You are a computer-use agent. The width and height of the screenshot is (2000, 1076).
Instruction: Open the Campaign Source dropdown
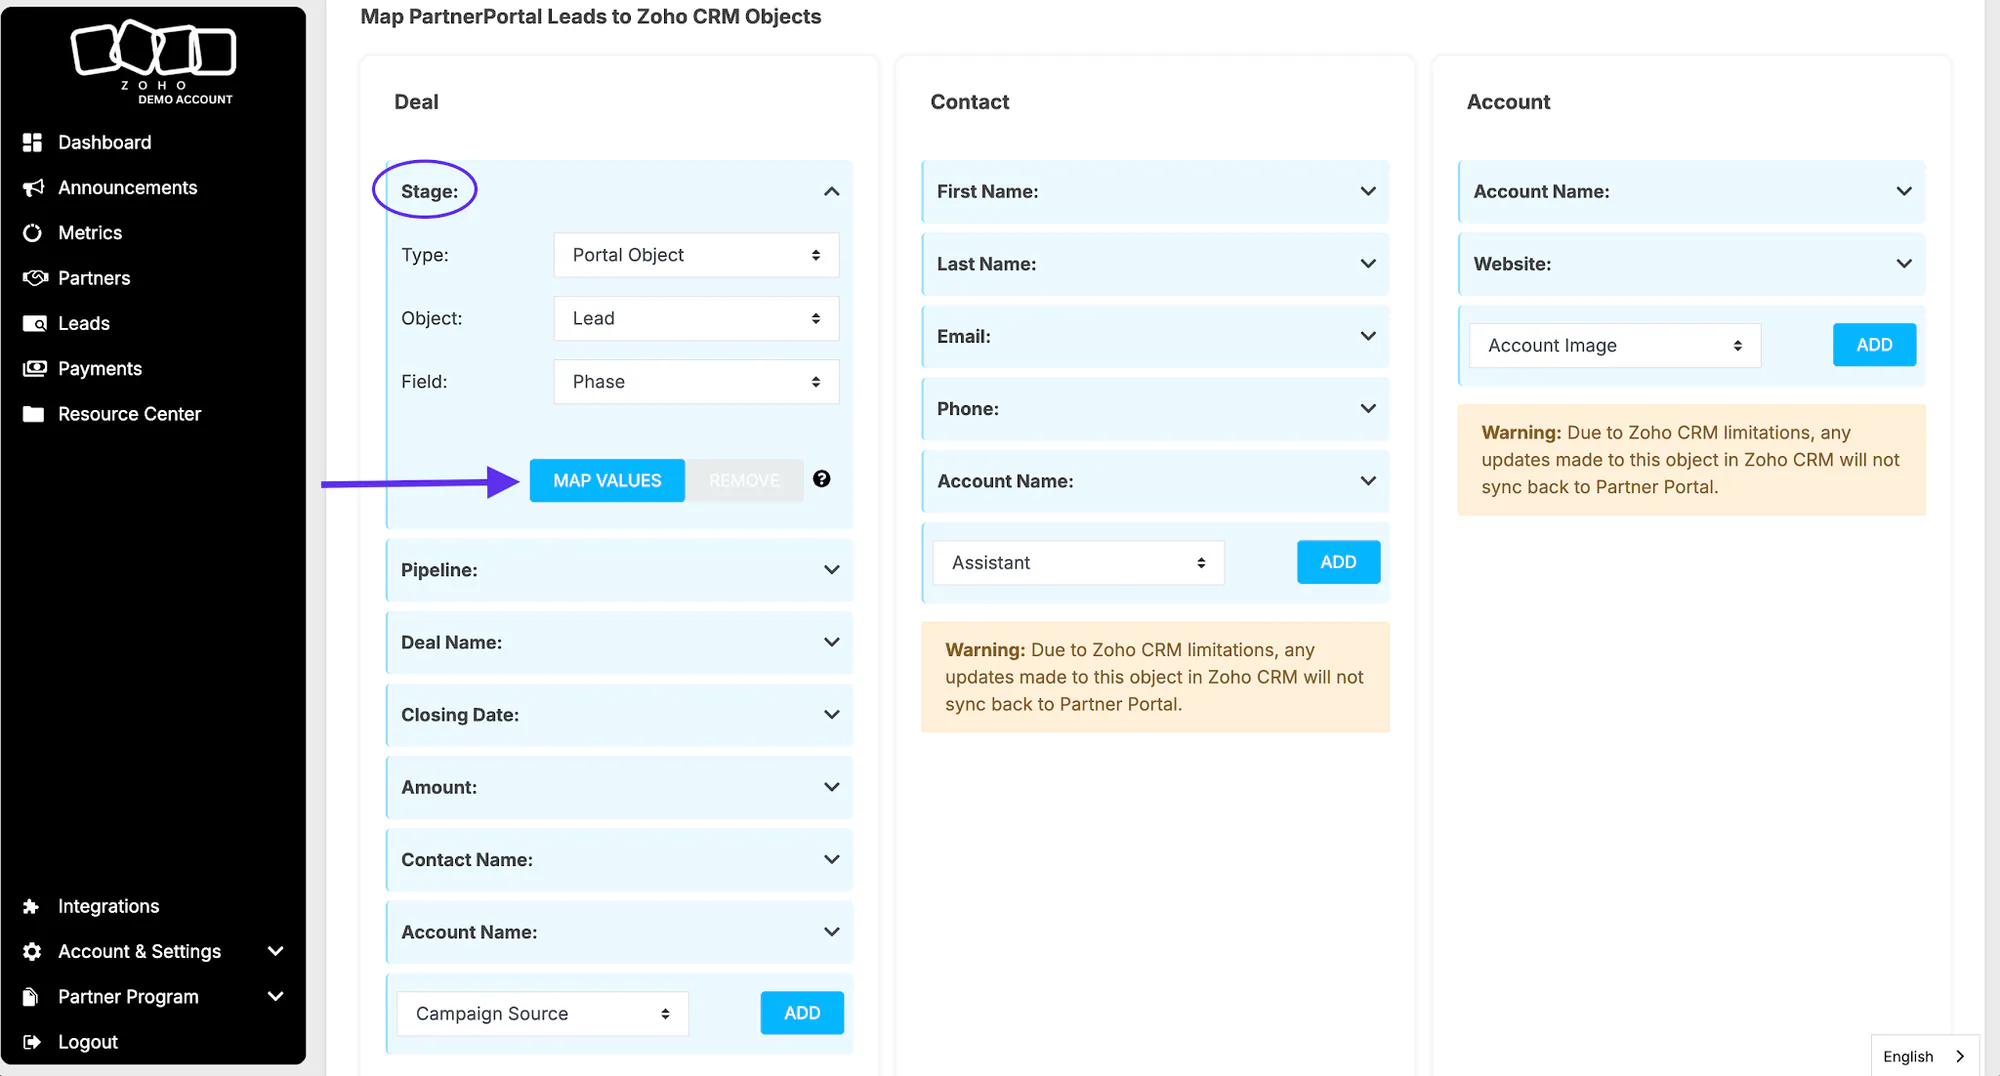(x=543, y=1014)
